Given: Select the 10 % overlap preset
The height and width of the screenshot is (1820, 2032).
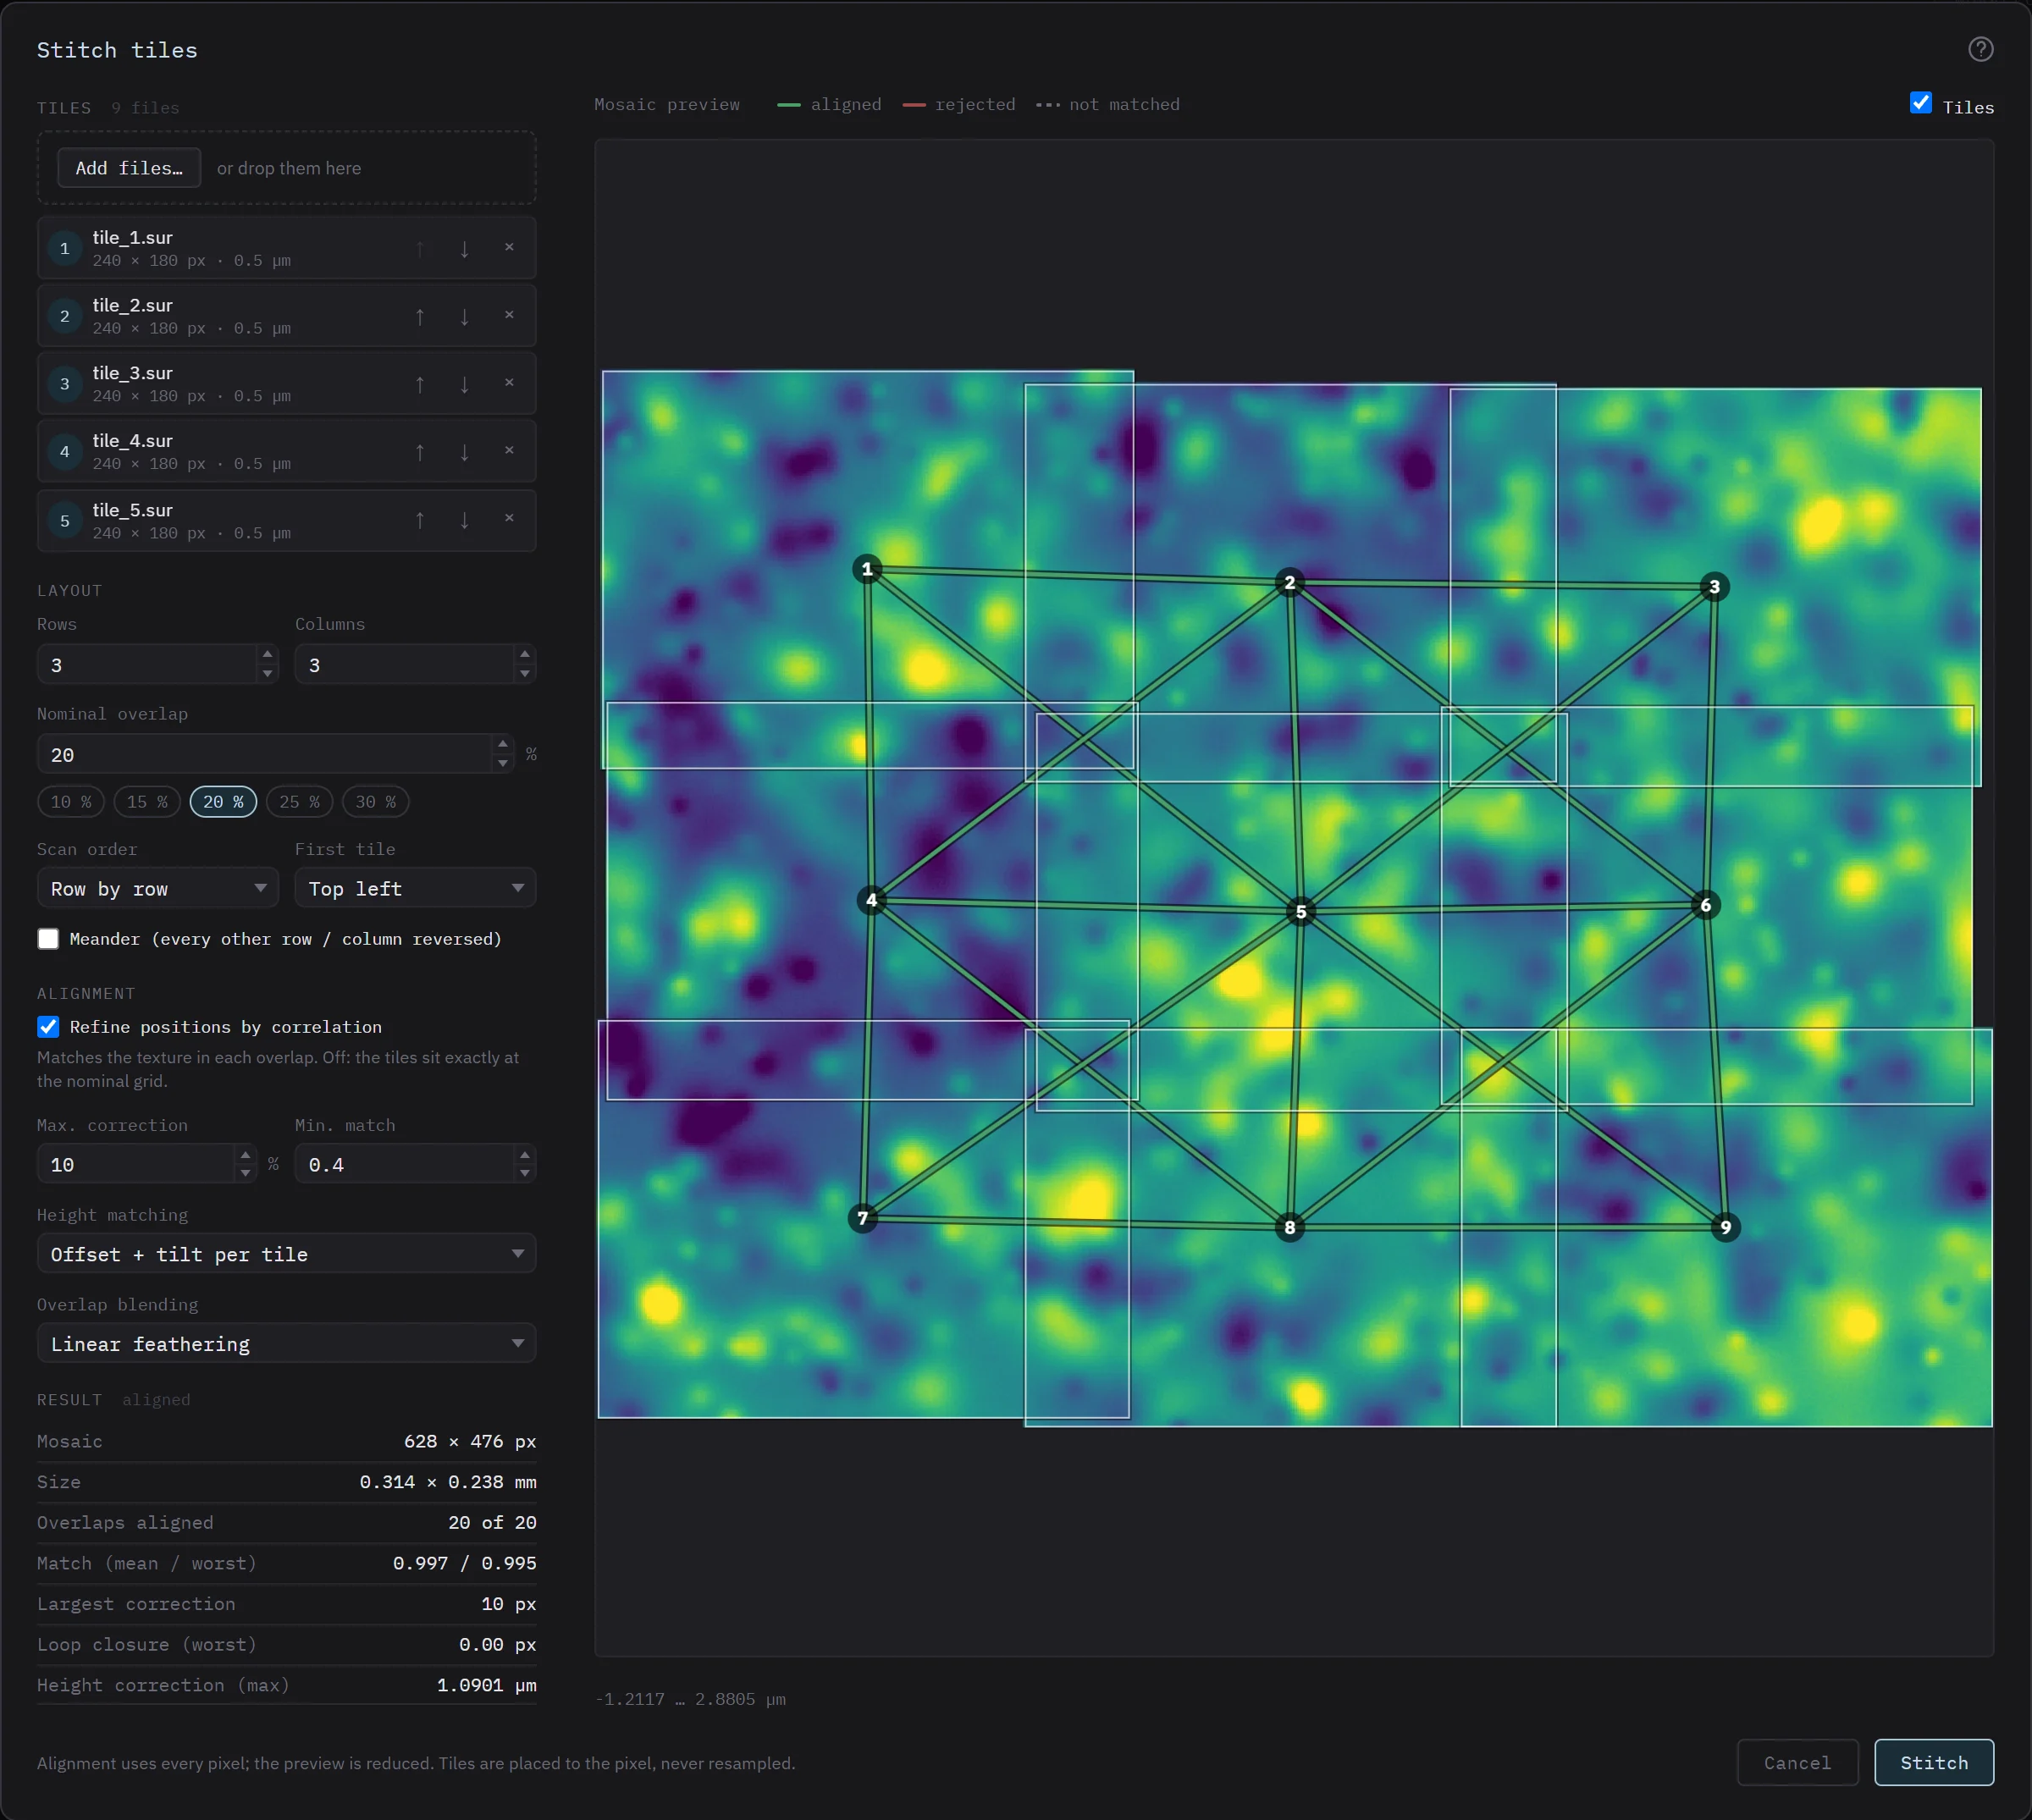Looking at the screenshot, I should pyautogui.click(x=71, y=802).
